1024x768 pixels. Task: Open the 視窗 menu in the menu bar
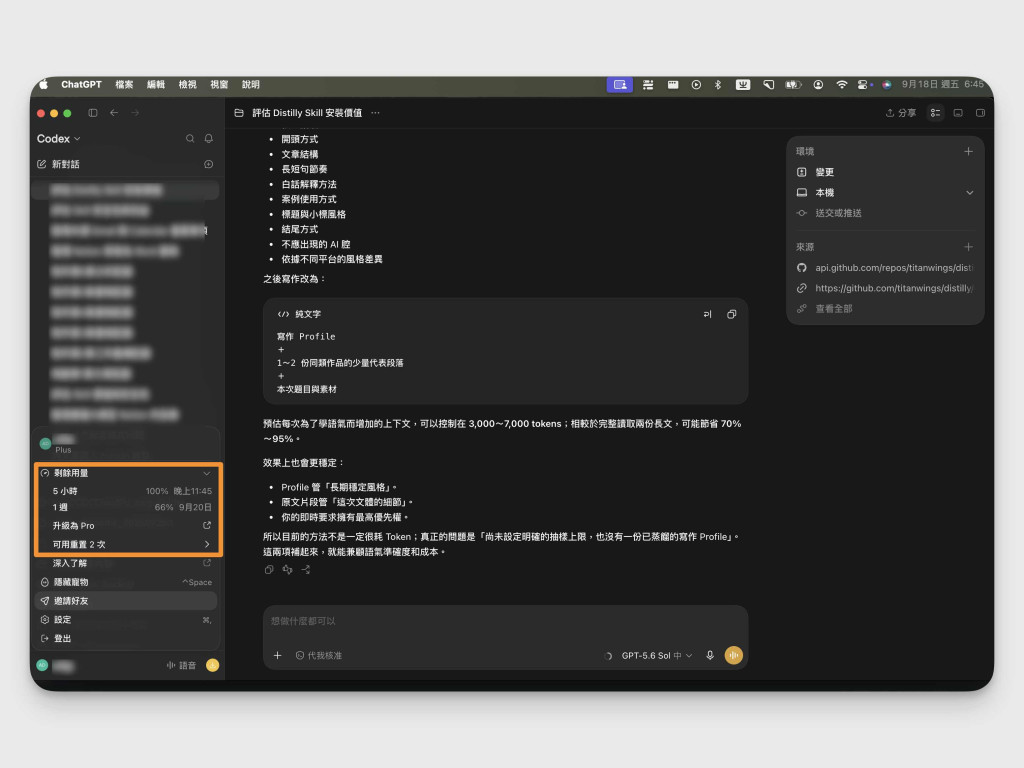pos(219,85)
